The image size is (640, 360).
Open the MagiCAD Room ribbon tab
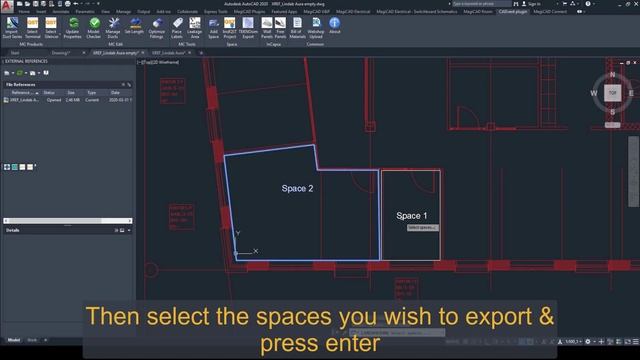[478, 11]
